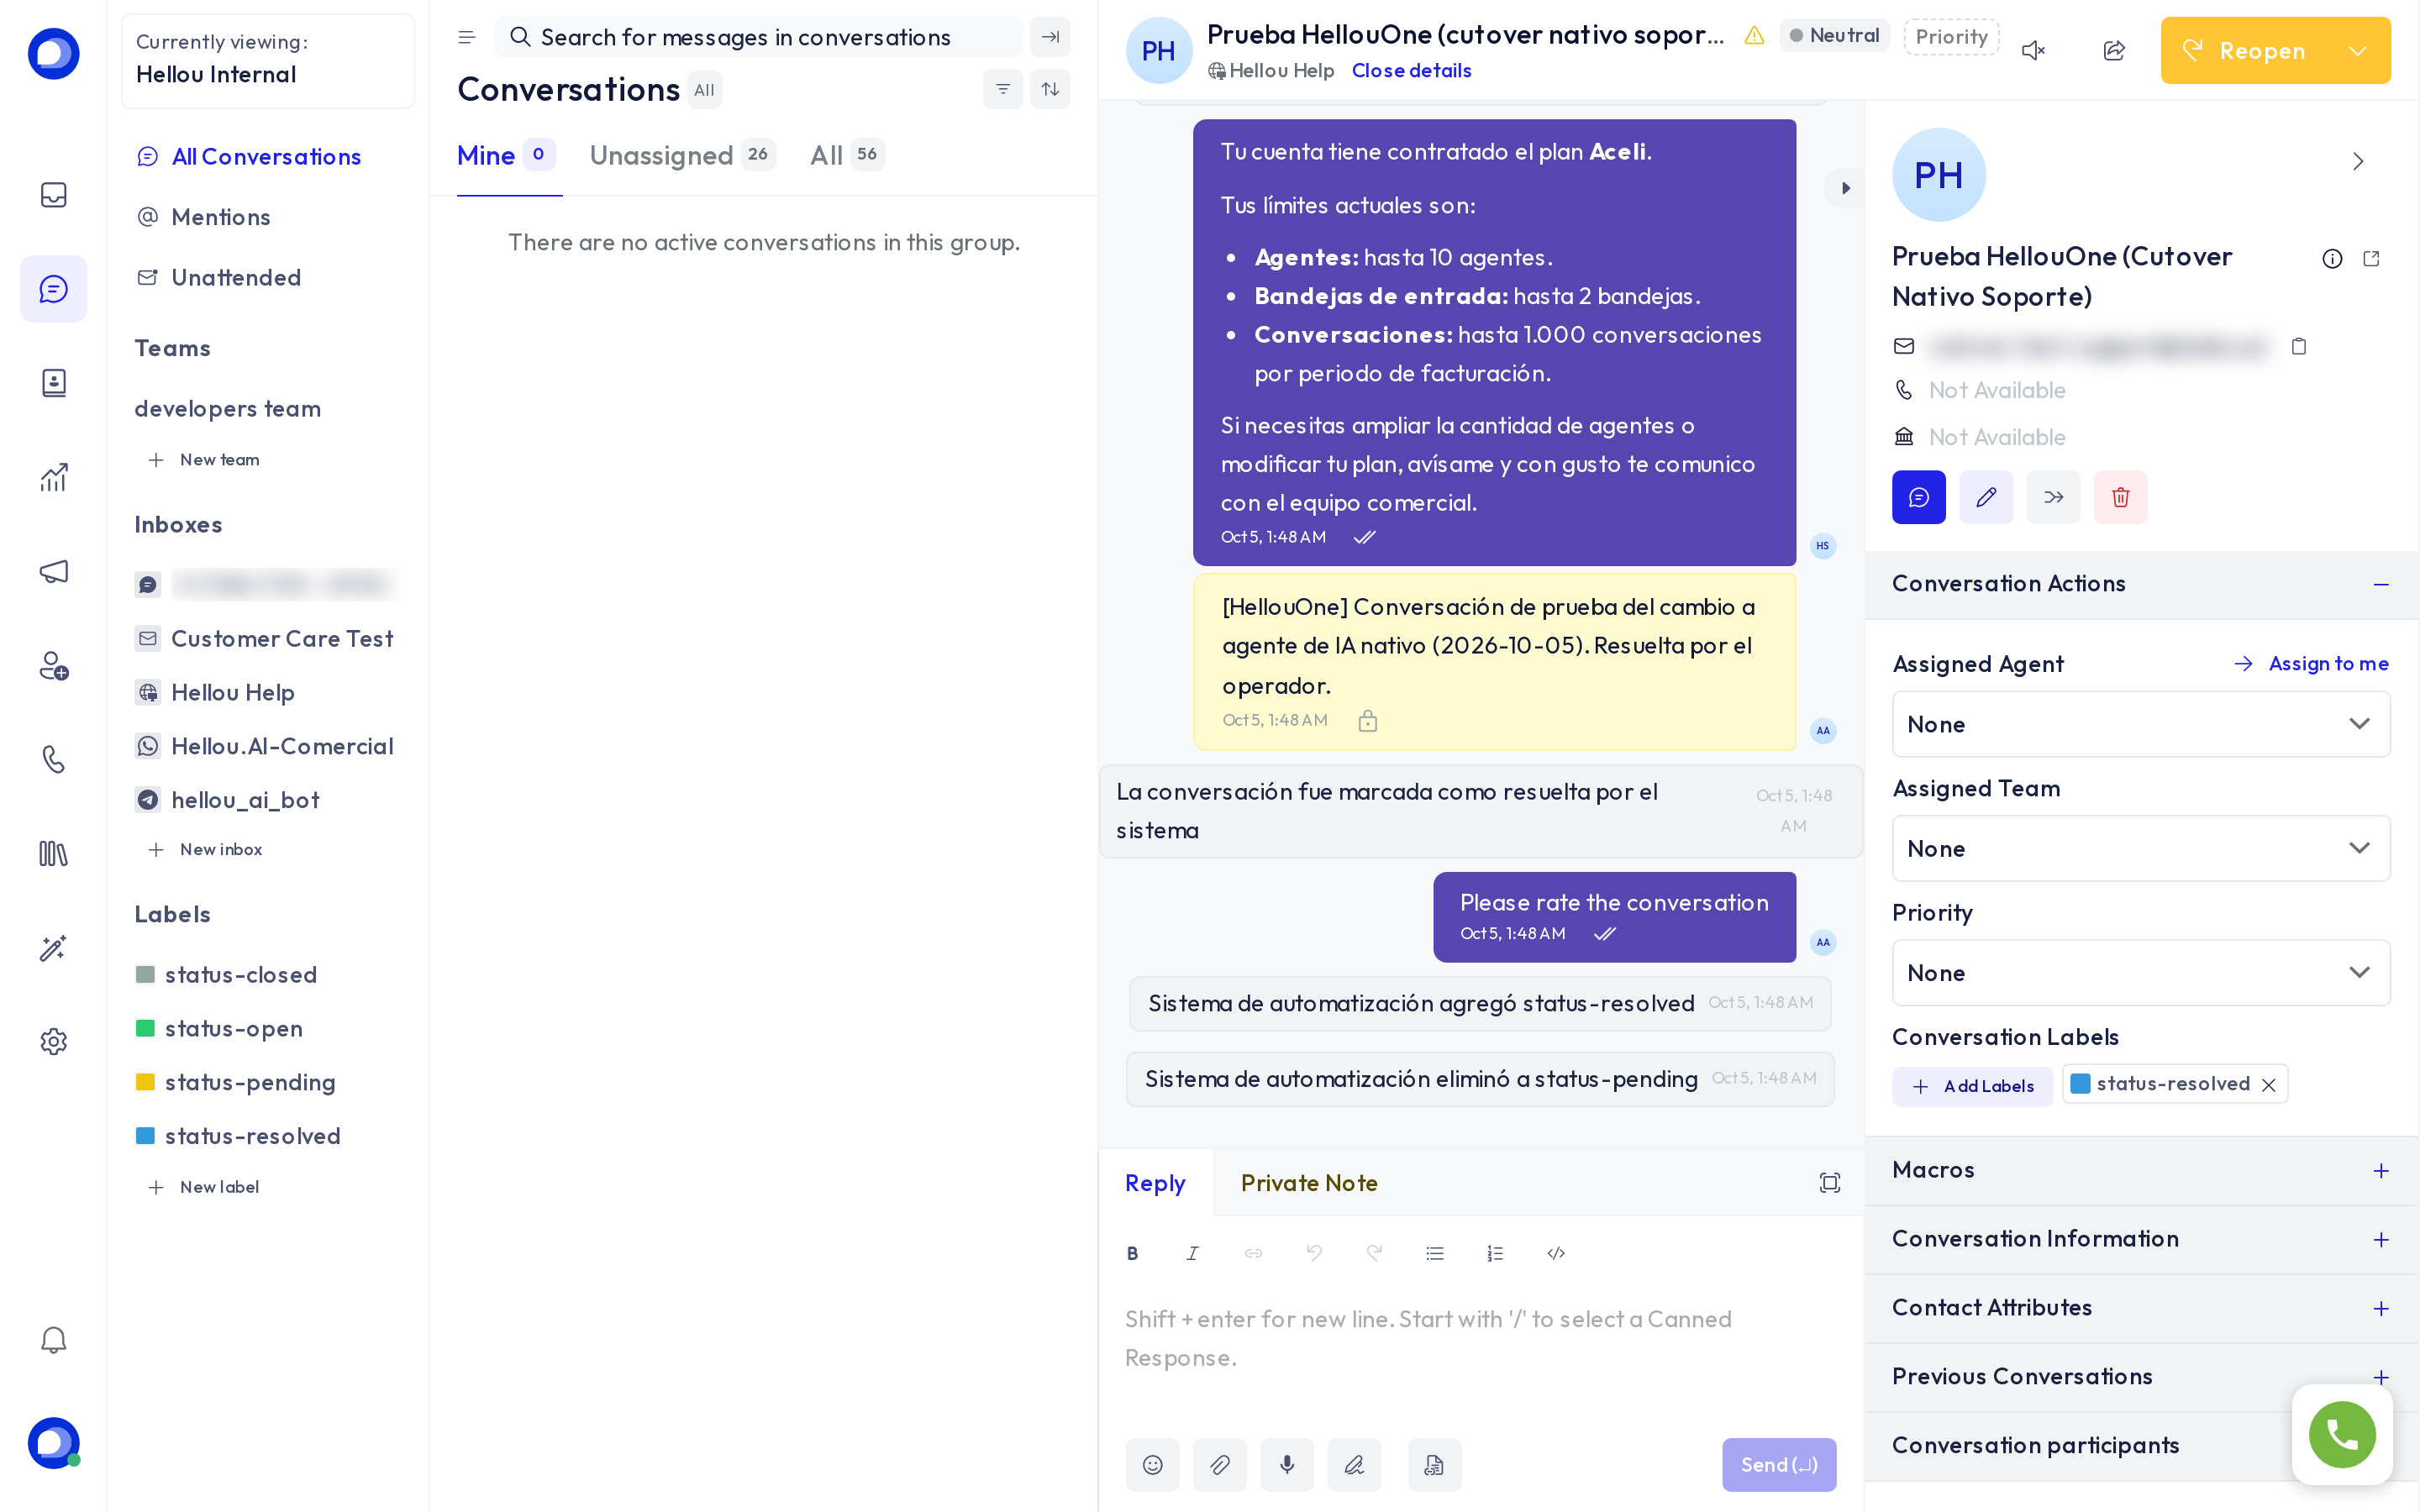Click the Close details link

point(1410,71)
